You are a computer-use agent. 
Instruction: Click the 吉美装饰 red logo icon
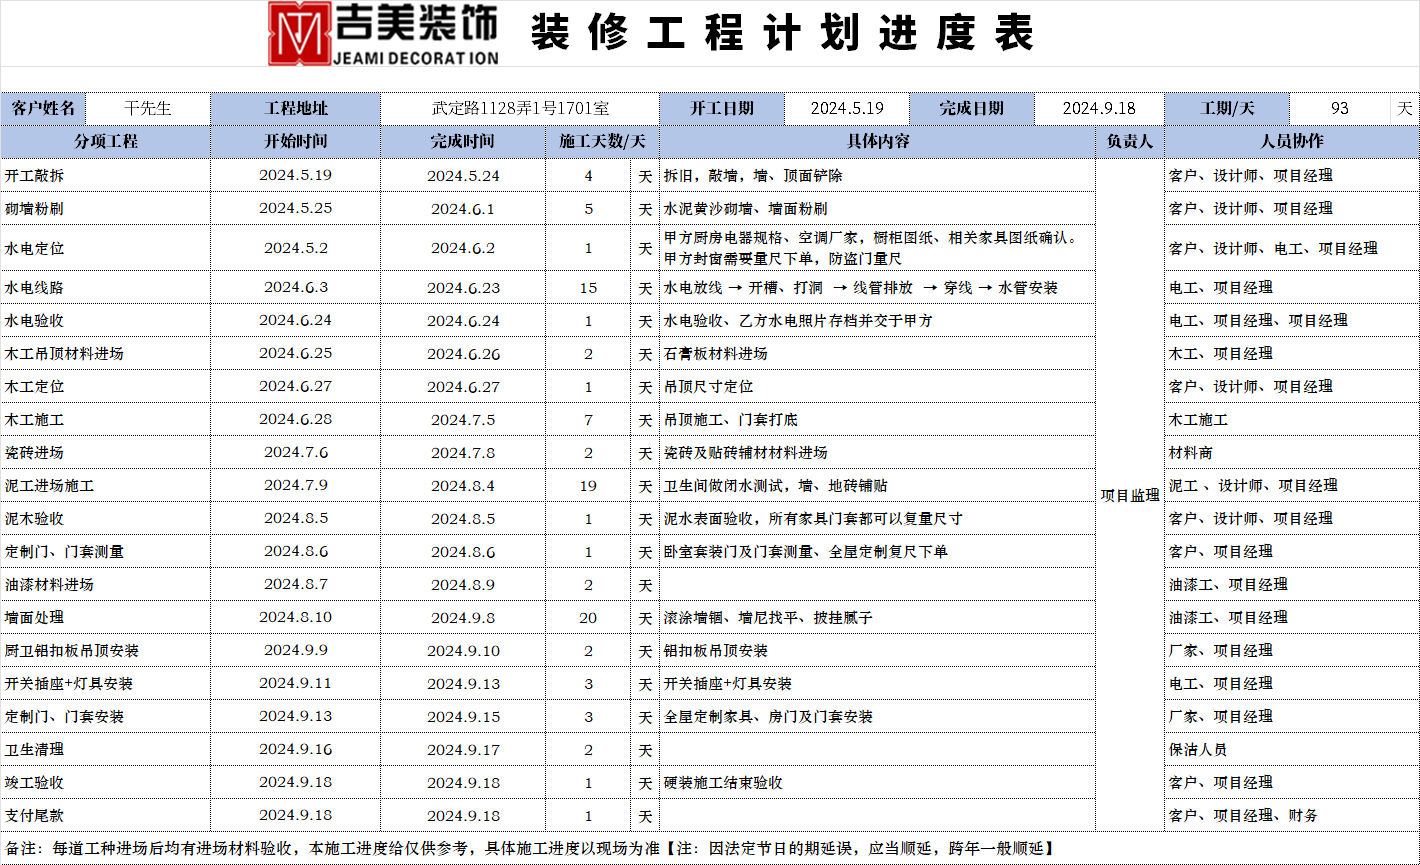click(x=300, y=33)
